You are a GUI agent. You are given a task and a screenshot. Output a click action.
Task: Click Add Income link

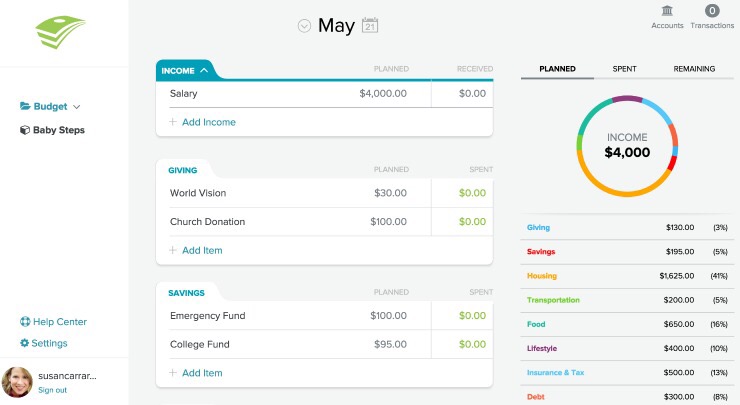(208, 122)
